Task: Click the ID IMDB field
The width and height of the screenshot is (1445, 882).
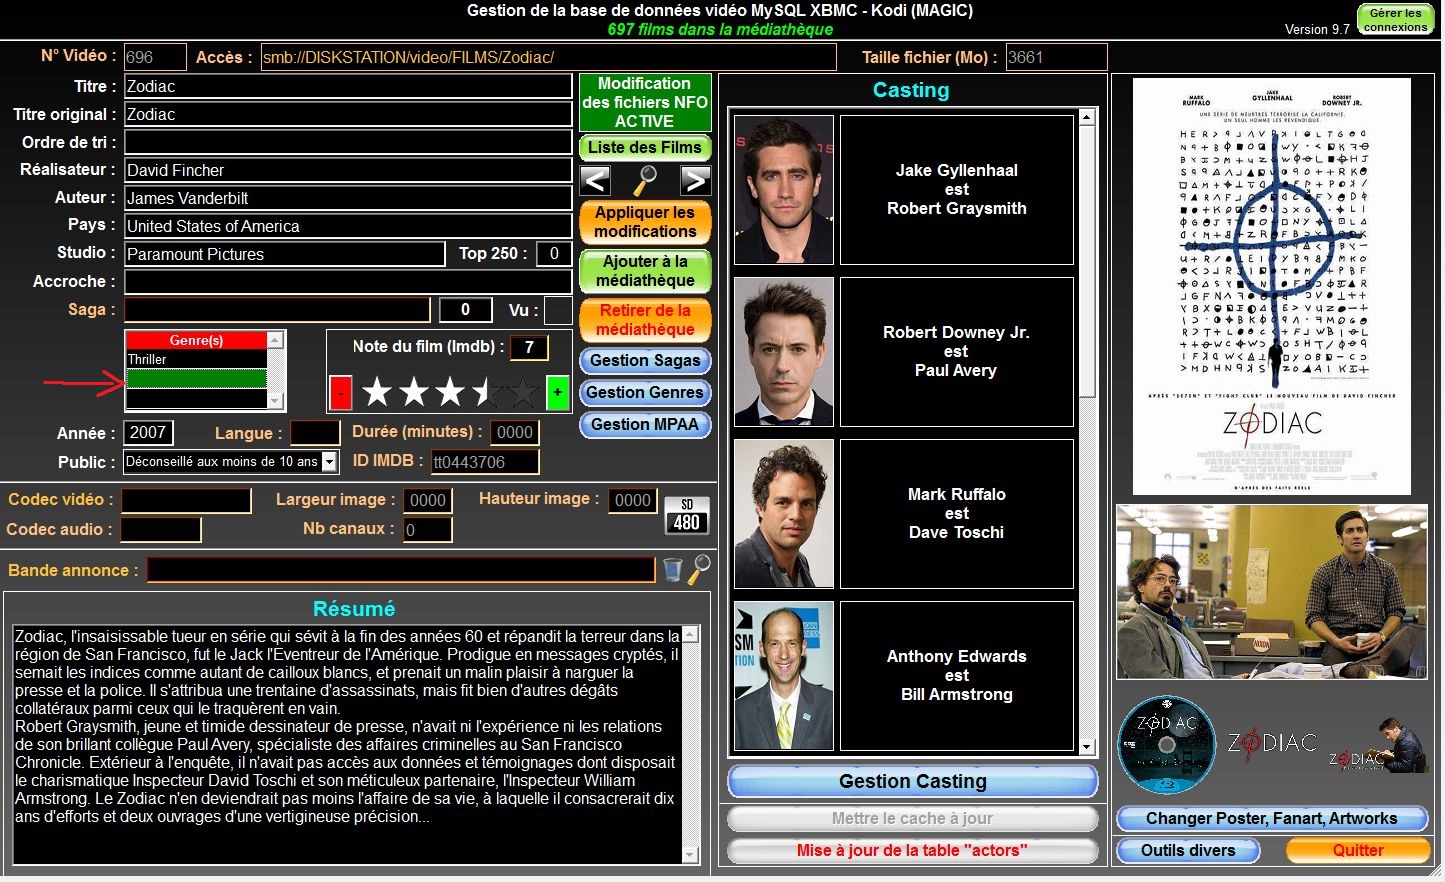Action: pyautogui.click(x=484, y=462)
